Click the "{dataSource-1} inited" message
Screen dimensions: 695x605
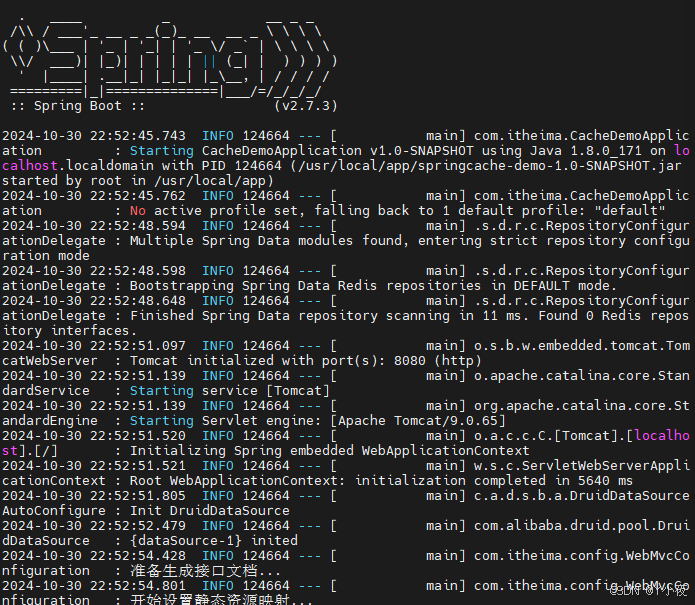214,541
